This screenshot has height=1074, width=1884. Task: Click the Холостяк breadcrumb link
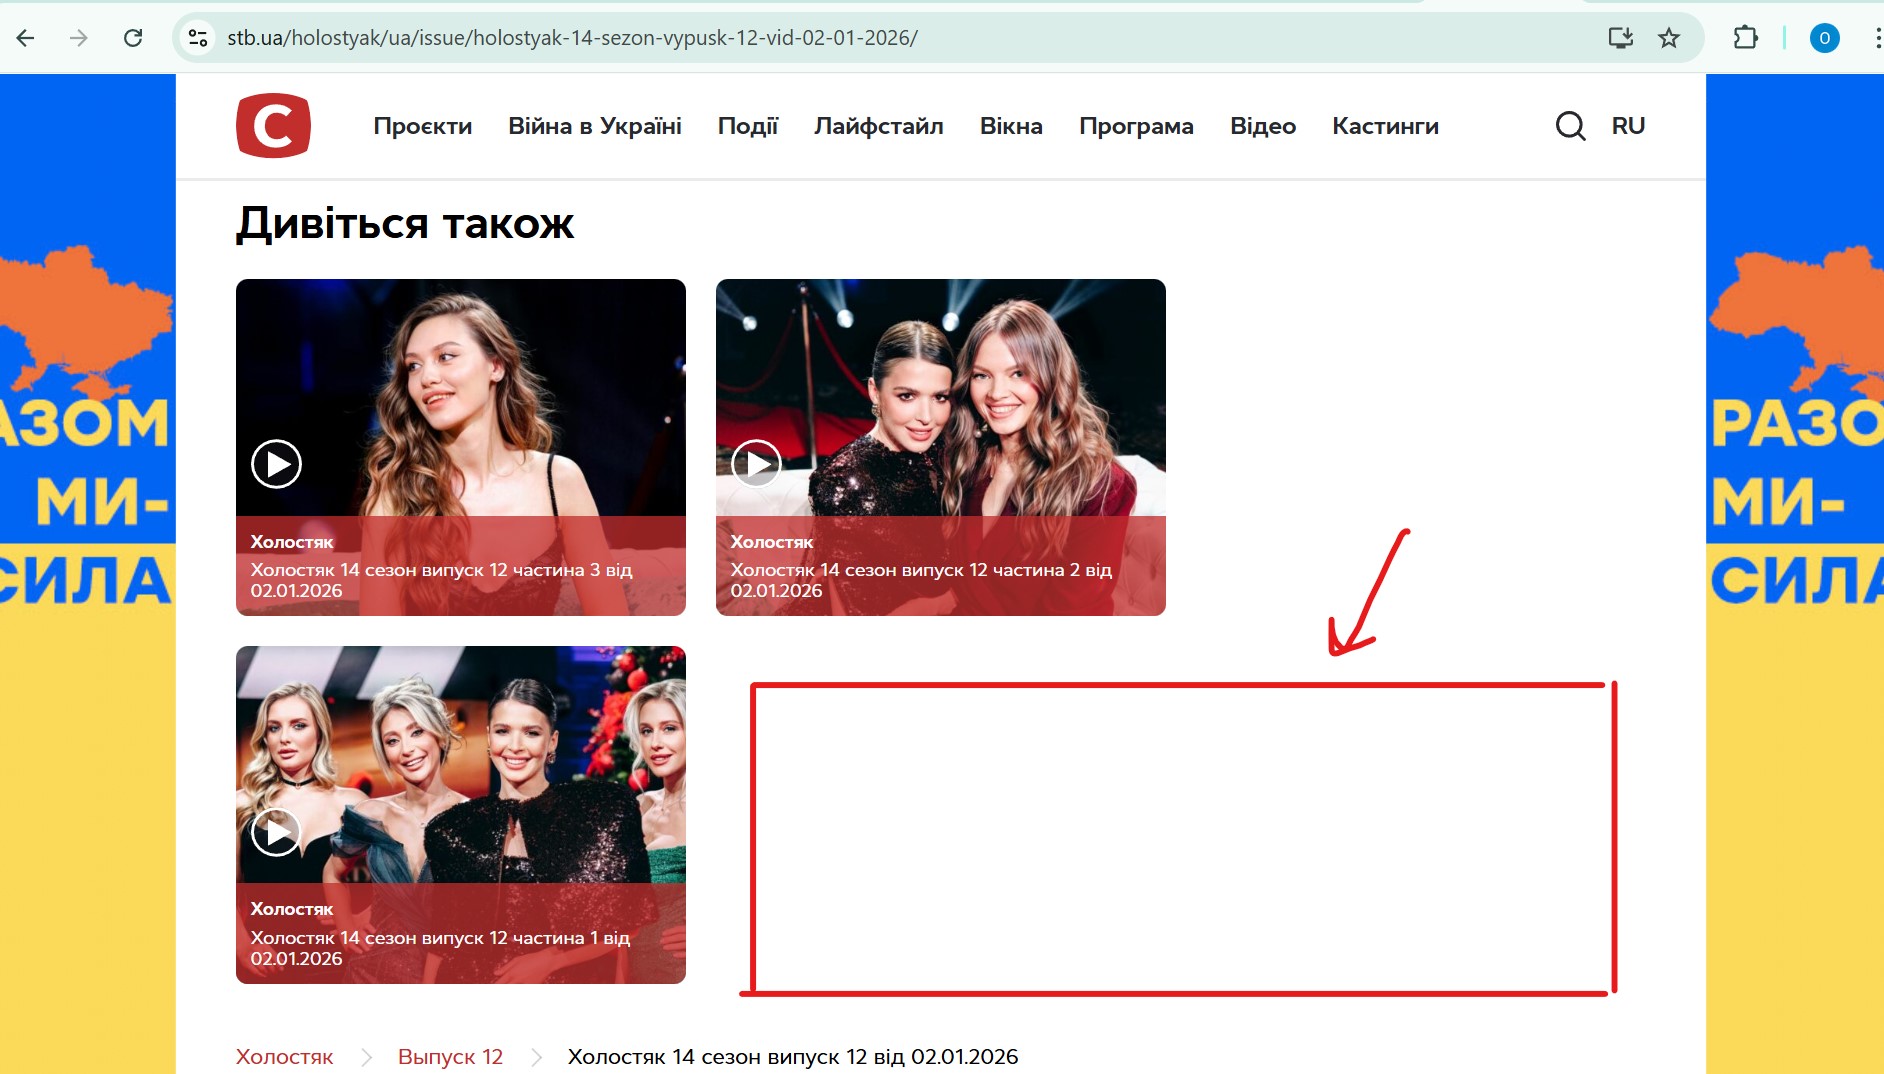pyautogui.click(x=285, y=1057)
